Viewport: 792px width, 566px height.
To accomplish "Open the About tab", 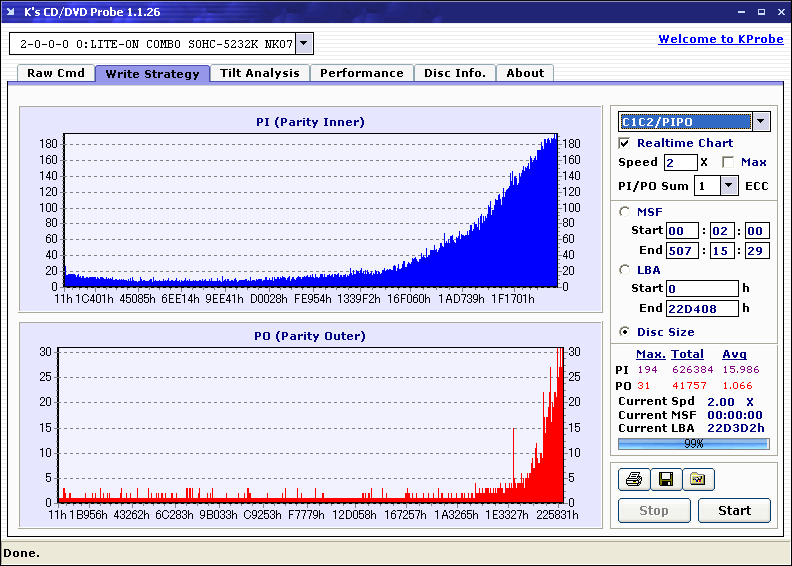I will (x=525, y=73).
